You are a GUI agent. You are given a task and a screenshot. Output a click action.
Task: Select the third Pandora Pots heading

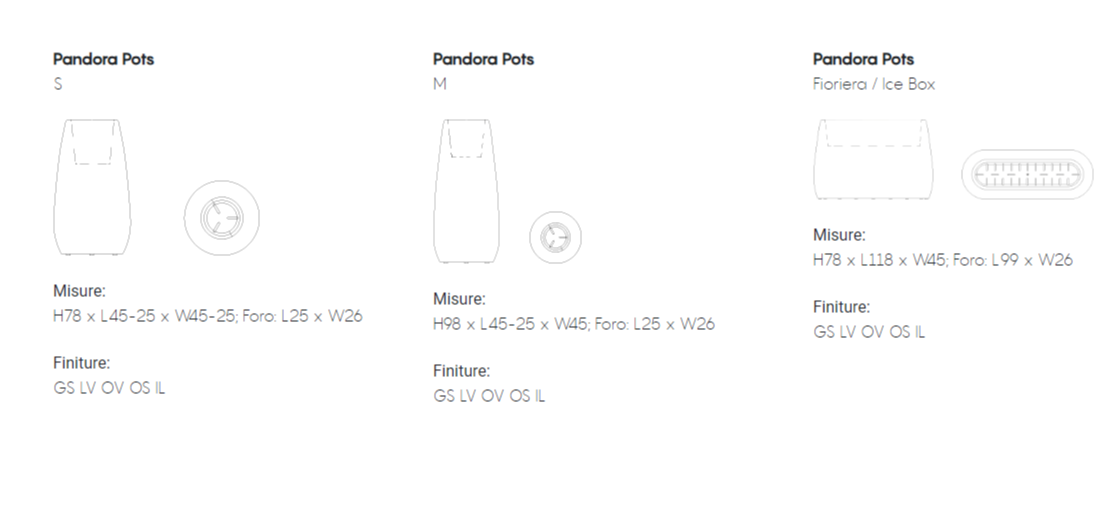864,59
